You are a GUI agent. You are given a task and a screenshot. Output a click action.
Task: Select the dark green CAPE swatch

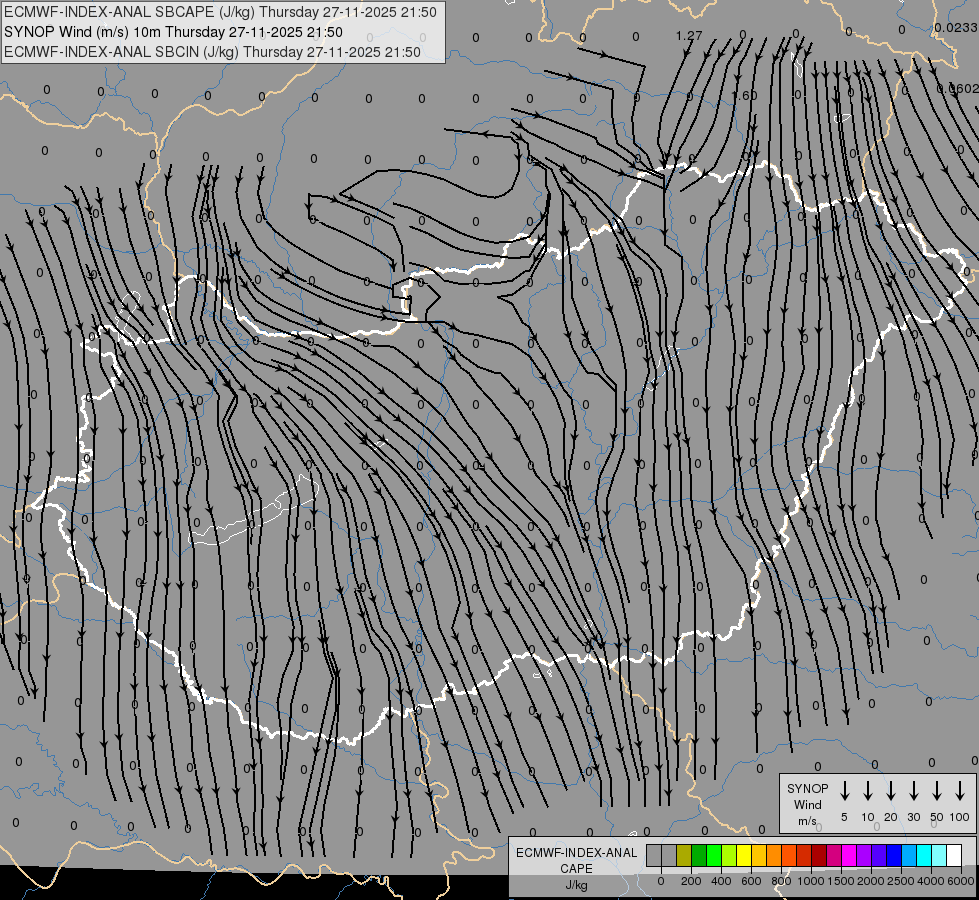pos(699,855)
